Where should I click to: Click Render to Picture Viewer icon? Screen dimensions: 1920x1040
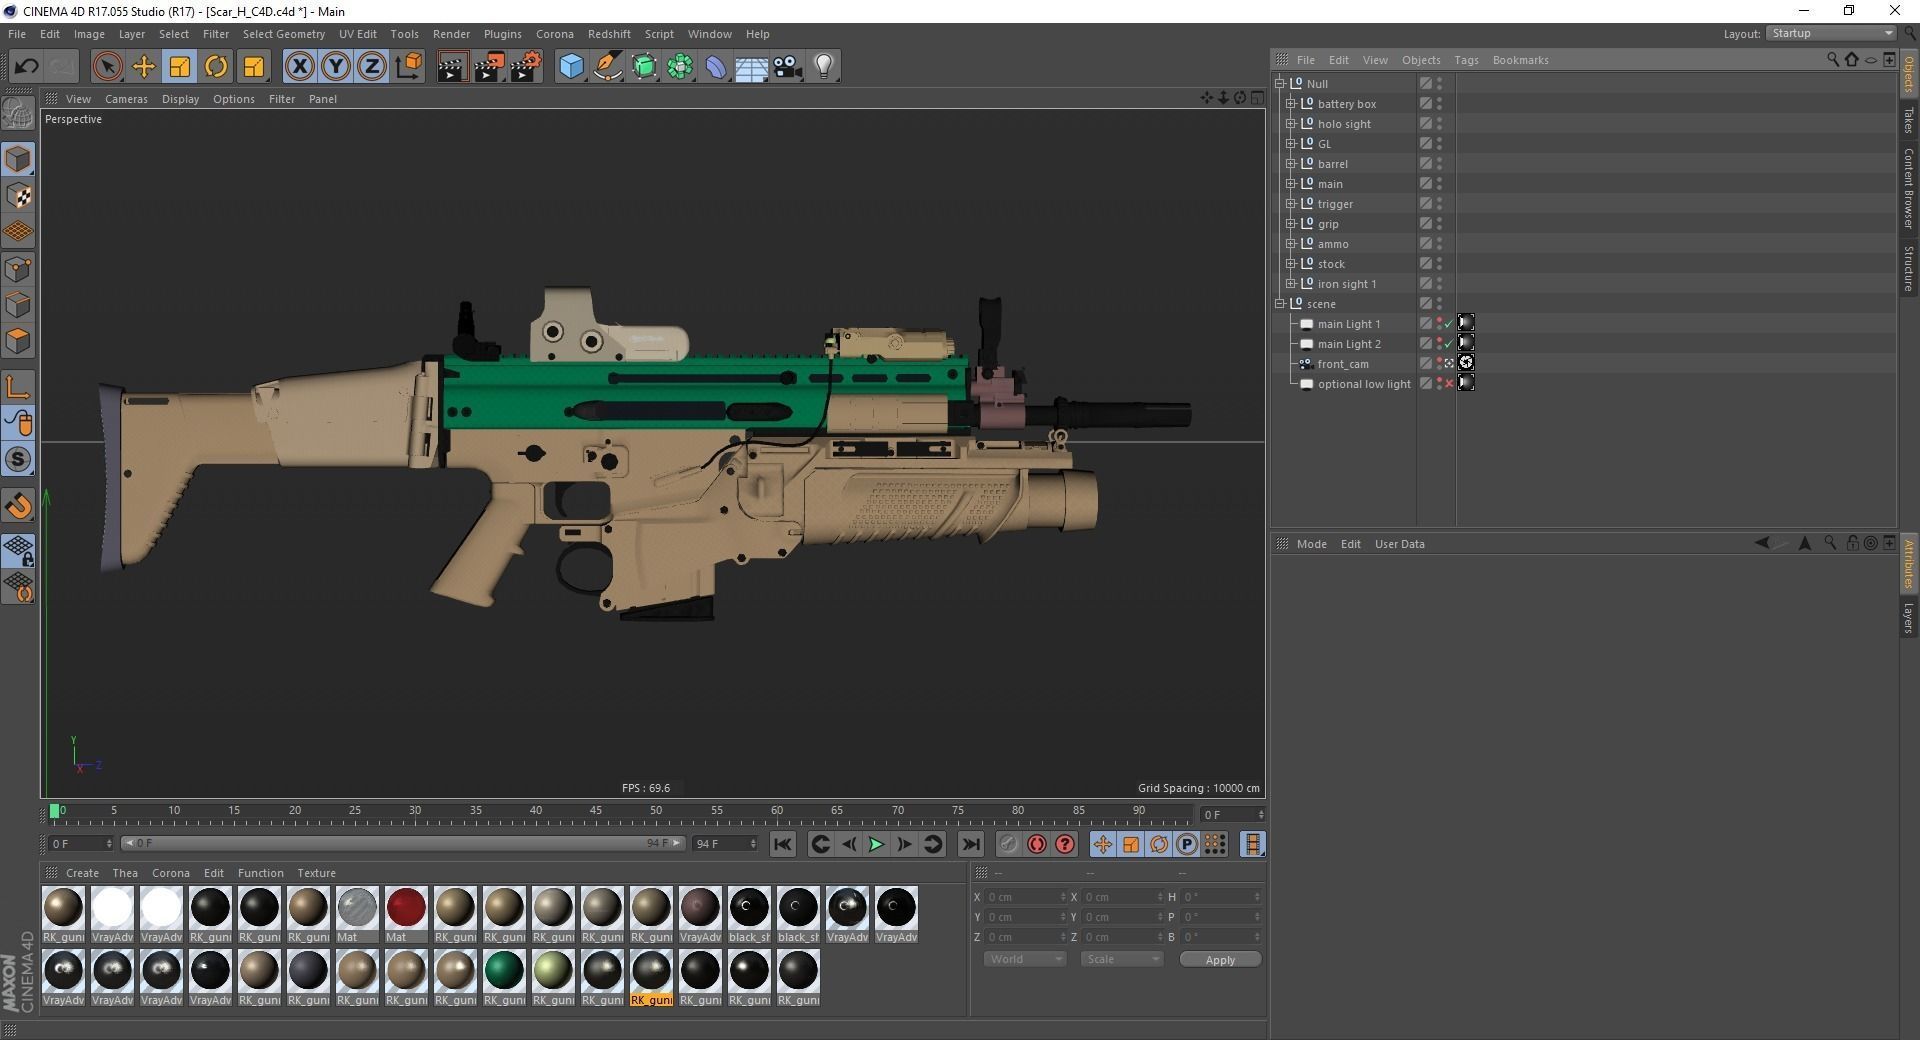pyautogui.click(x=489, y=67)
